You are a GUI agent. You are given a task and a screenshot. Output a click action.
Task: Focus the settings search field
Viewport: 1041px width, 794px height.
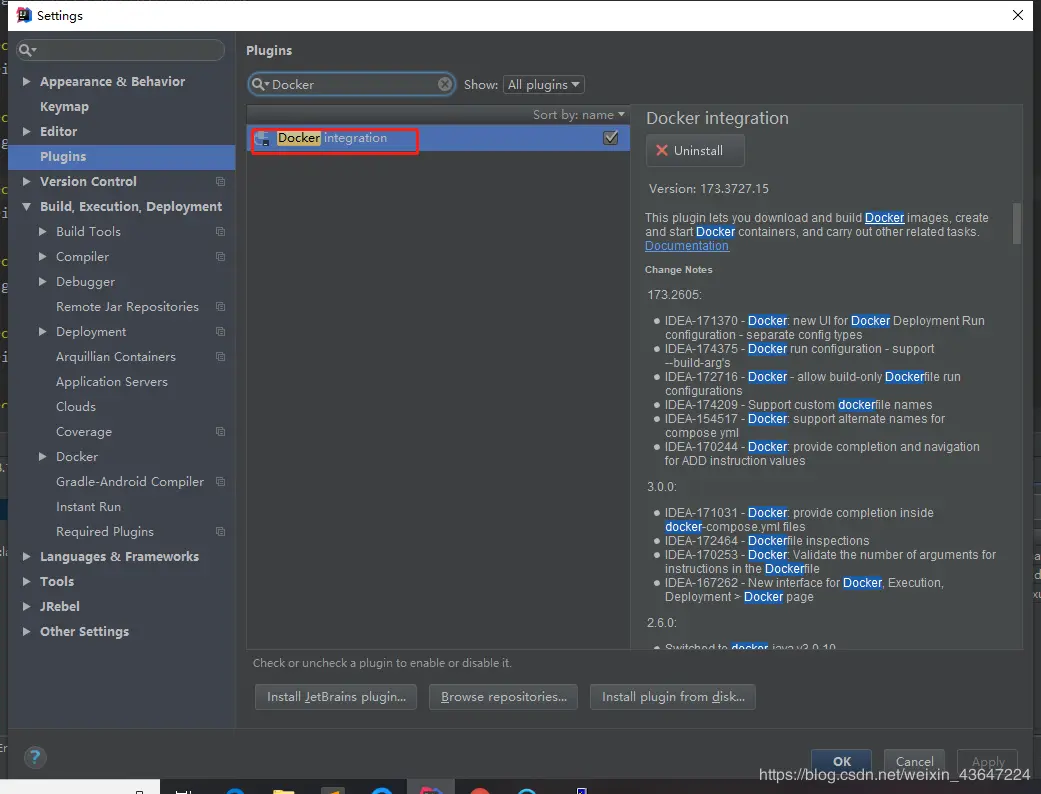coord(121,50)
